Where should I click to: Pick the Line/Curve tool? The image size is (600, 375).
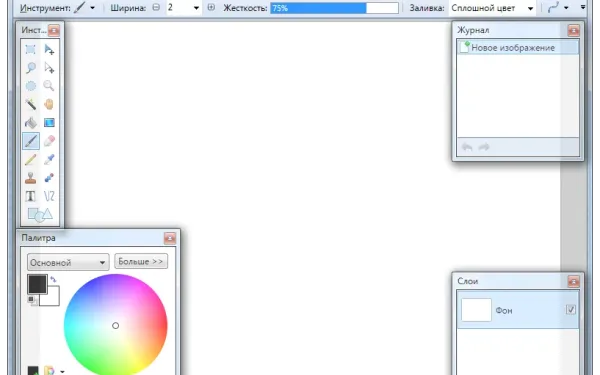(x=49, y=196)
